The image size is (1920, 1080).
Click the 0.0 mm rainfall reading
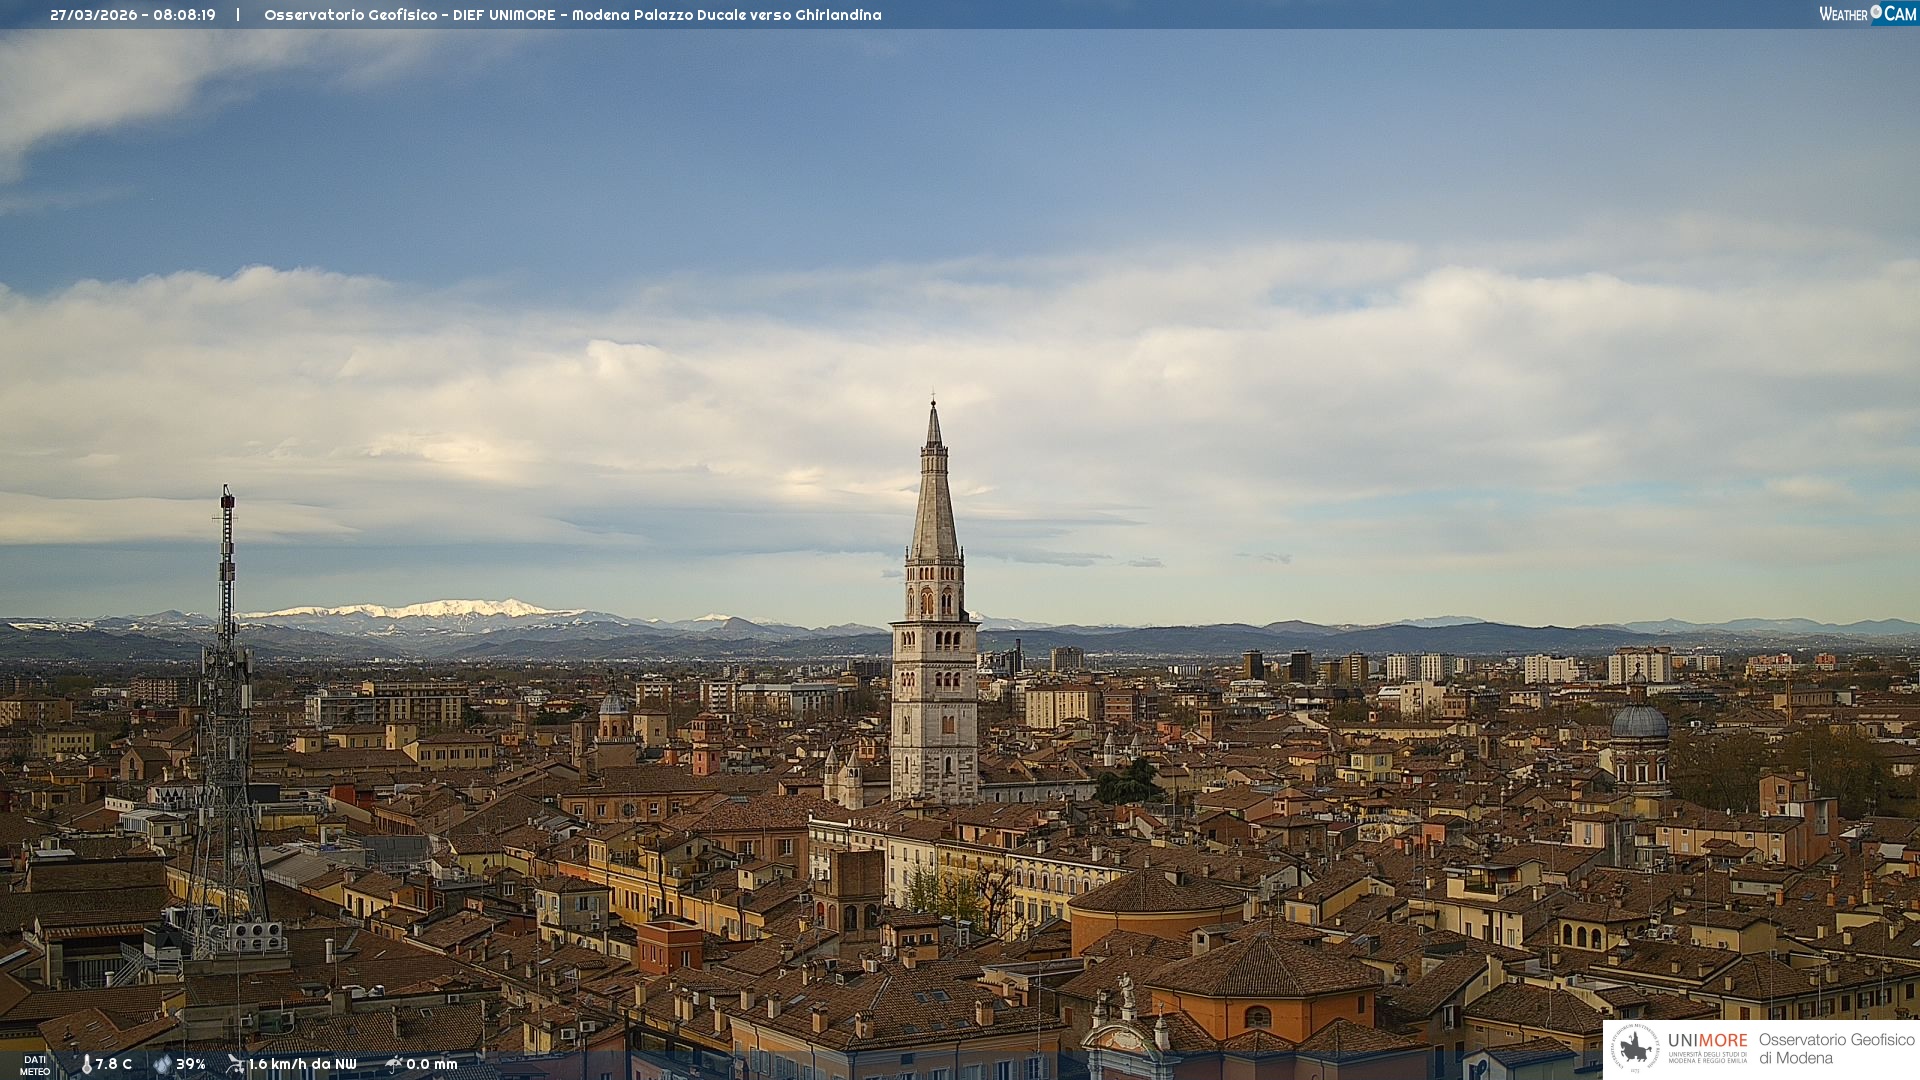[431, 1064]
